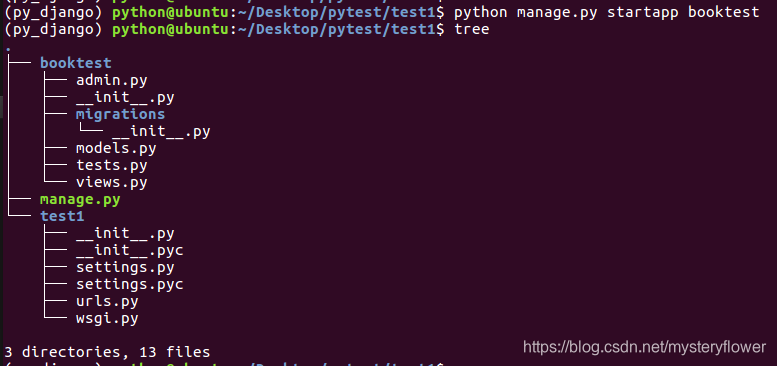Select the booktest directory name
Screen dimensions: 777x366
click(x=76, y=63)
